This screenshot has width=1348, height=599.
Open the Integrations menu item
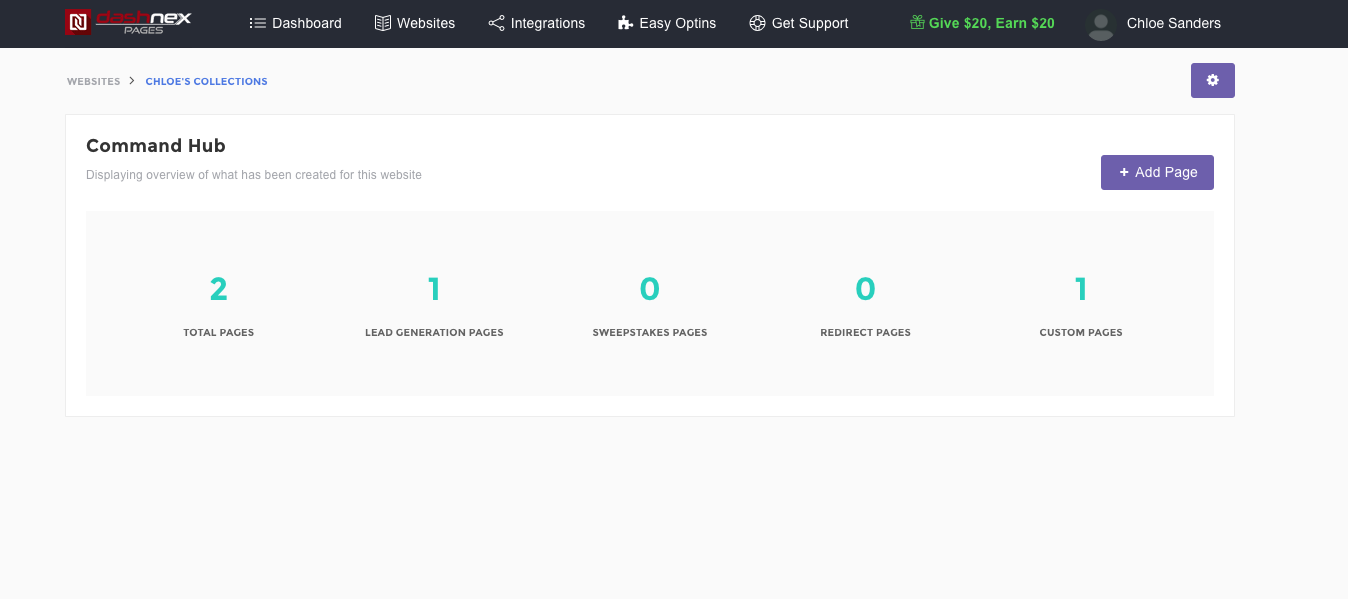(537, 23)
